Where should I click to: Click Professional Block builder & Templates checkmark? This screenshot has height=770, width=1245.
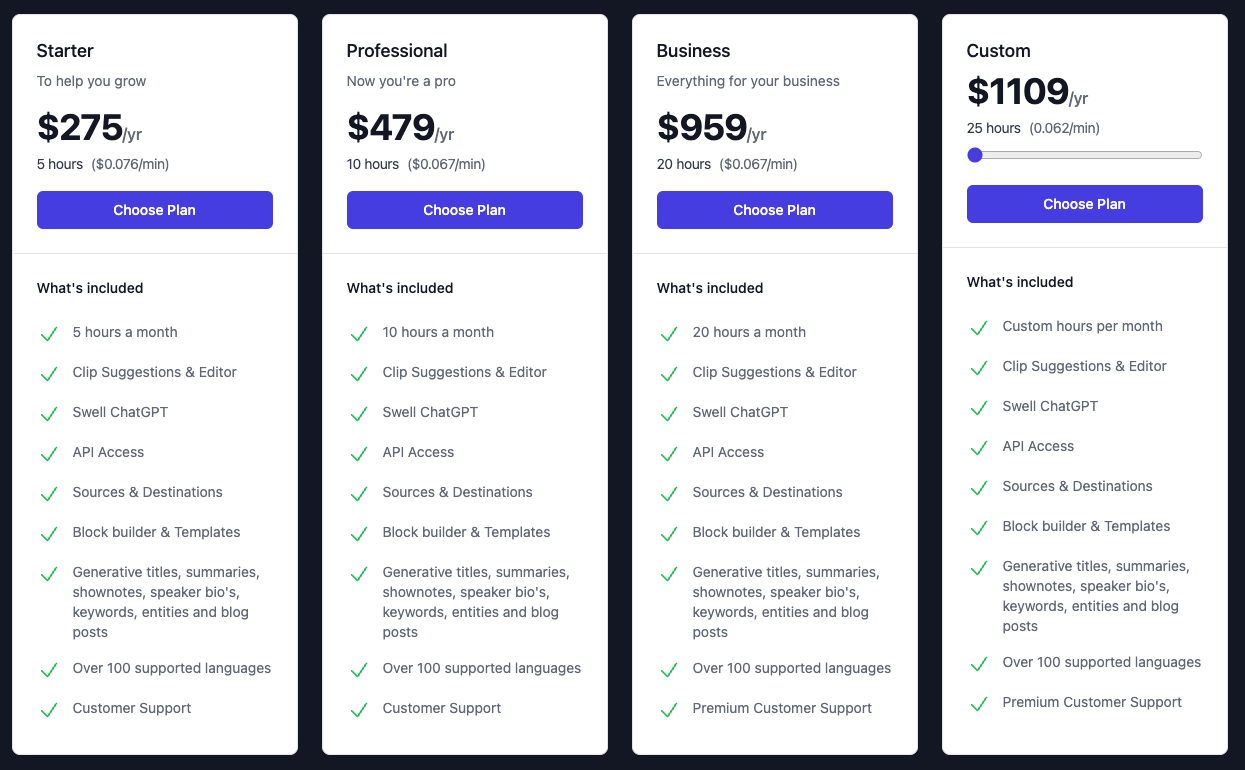(358, 534)
